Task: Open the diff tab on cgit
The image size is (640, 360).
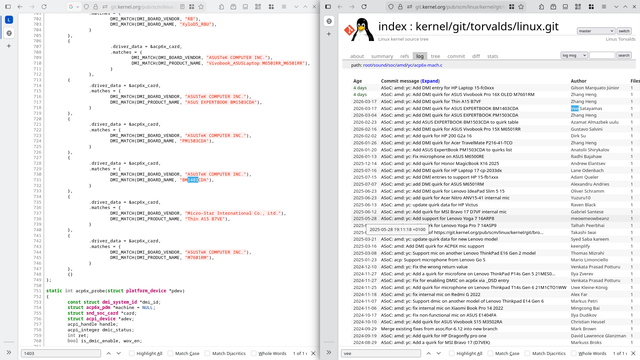Action: [476, 56]
